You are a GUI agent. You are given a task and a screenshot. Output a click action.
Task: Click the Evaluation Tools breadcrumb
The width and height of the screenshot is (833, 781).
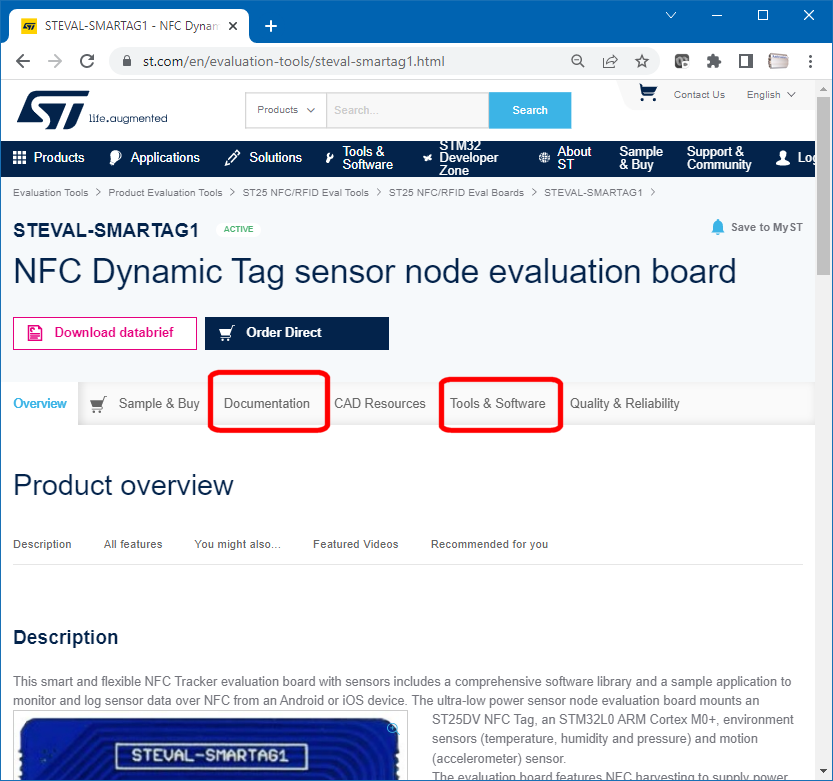[50, 193]
